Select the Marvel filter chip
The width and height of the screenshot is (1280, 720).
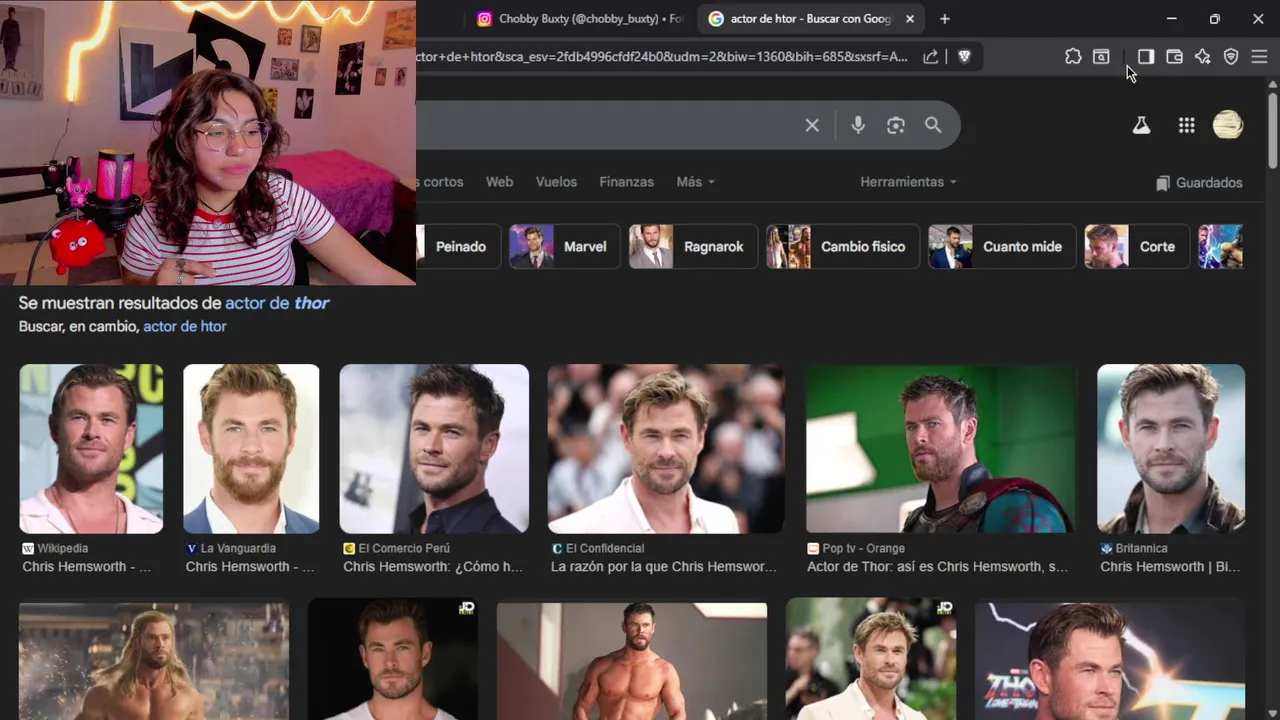pyautogui.click(x=563, y=247)
